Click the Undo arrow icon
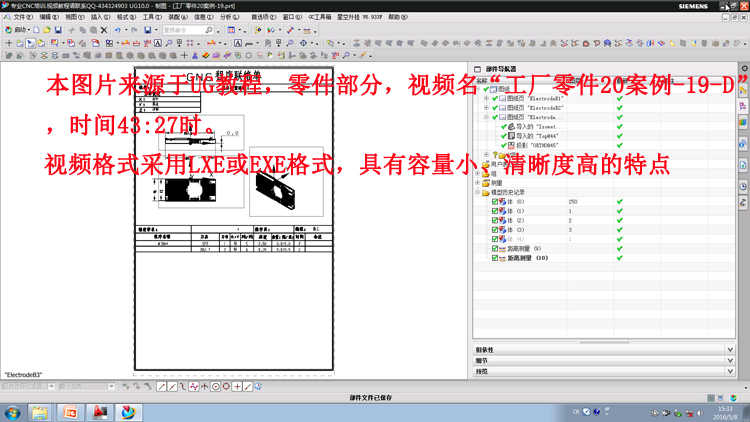The image size is (750, 422). (117, 30)
